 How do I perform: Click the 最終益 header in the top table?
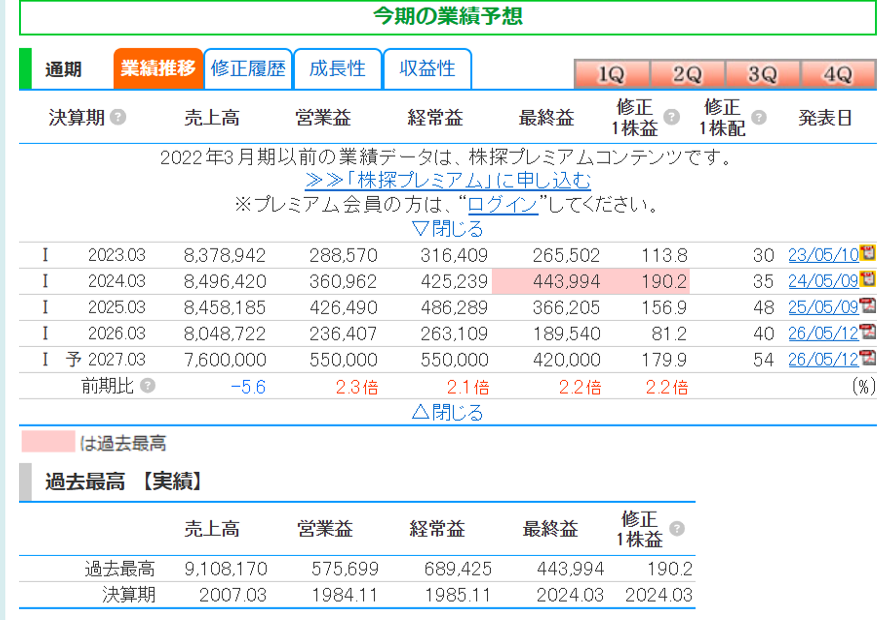(546, 118)
